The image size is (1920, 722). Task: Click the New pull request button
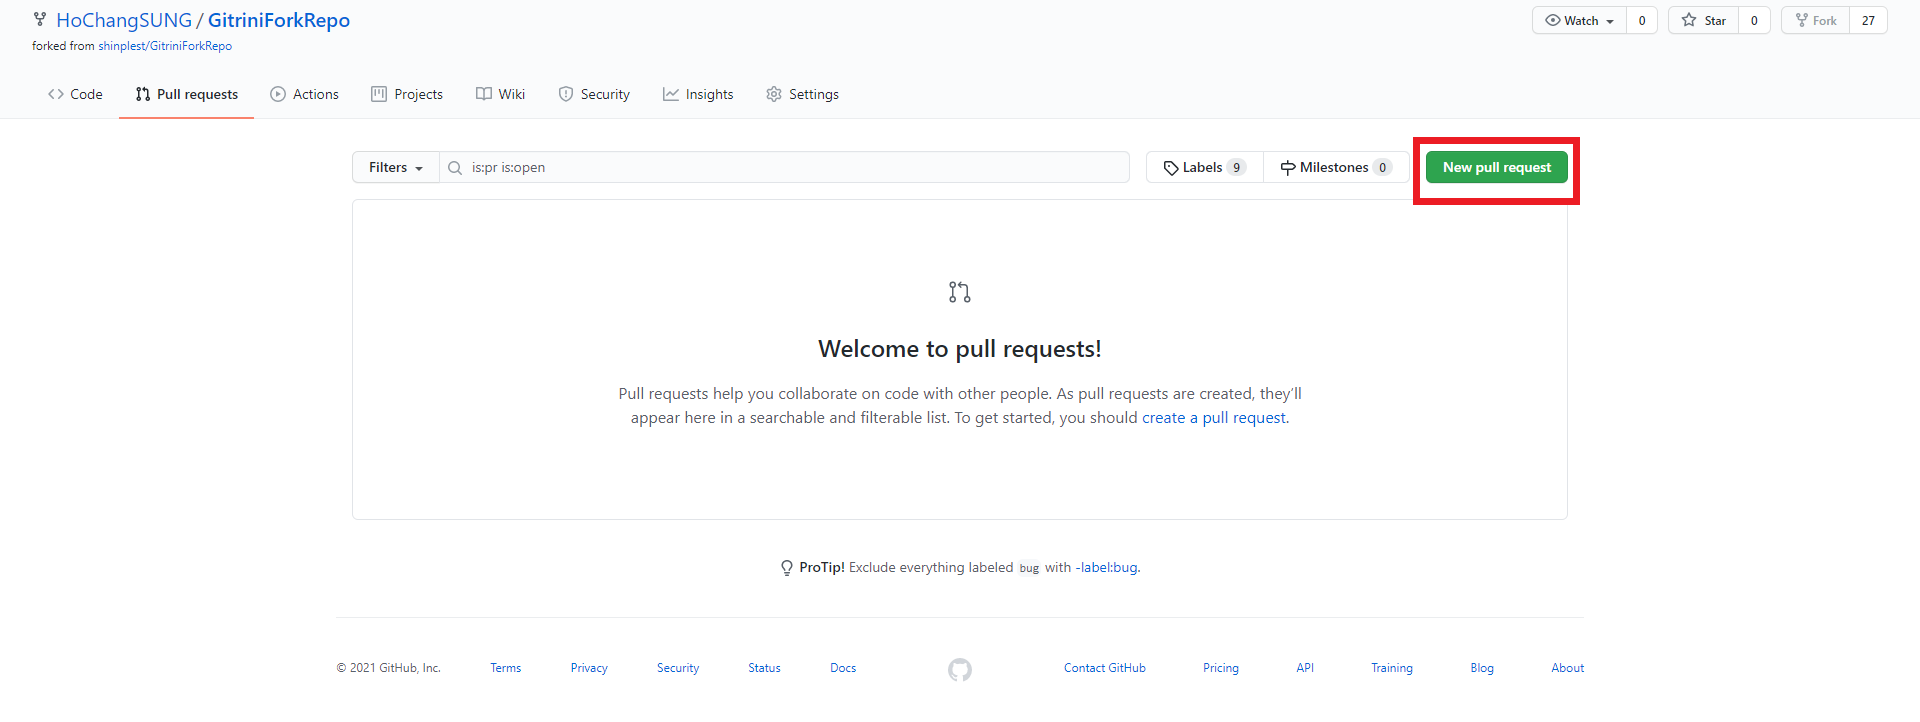(1497, 167)
